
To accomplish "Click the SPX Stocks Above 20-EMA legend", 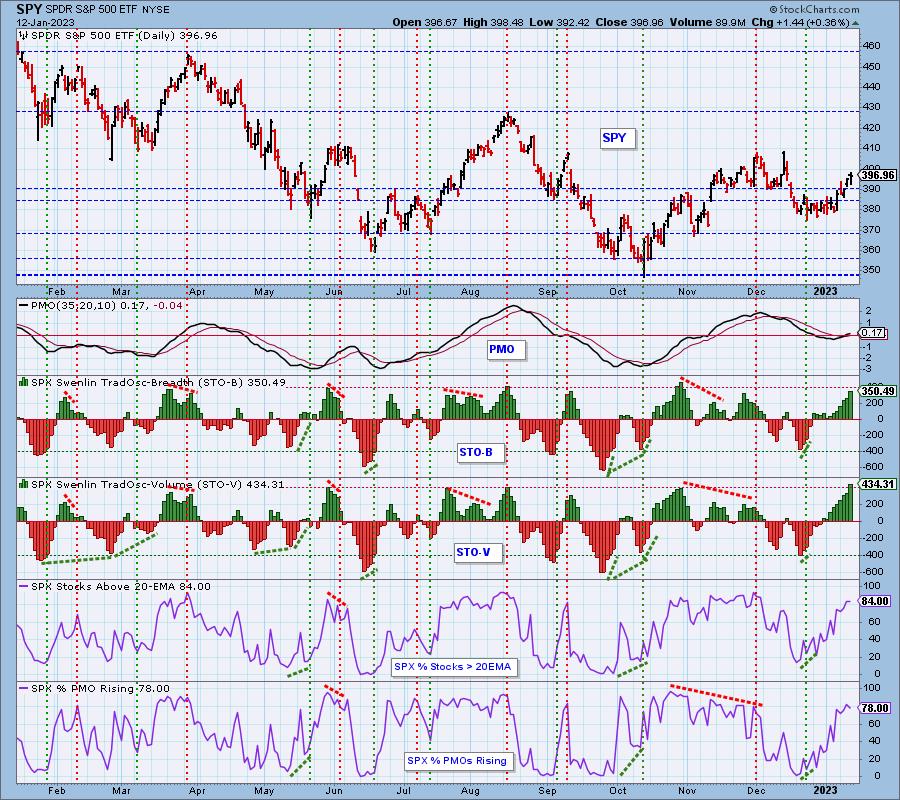I will [121, 587].
